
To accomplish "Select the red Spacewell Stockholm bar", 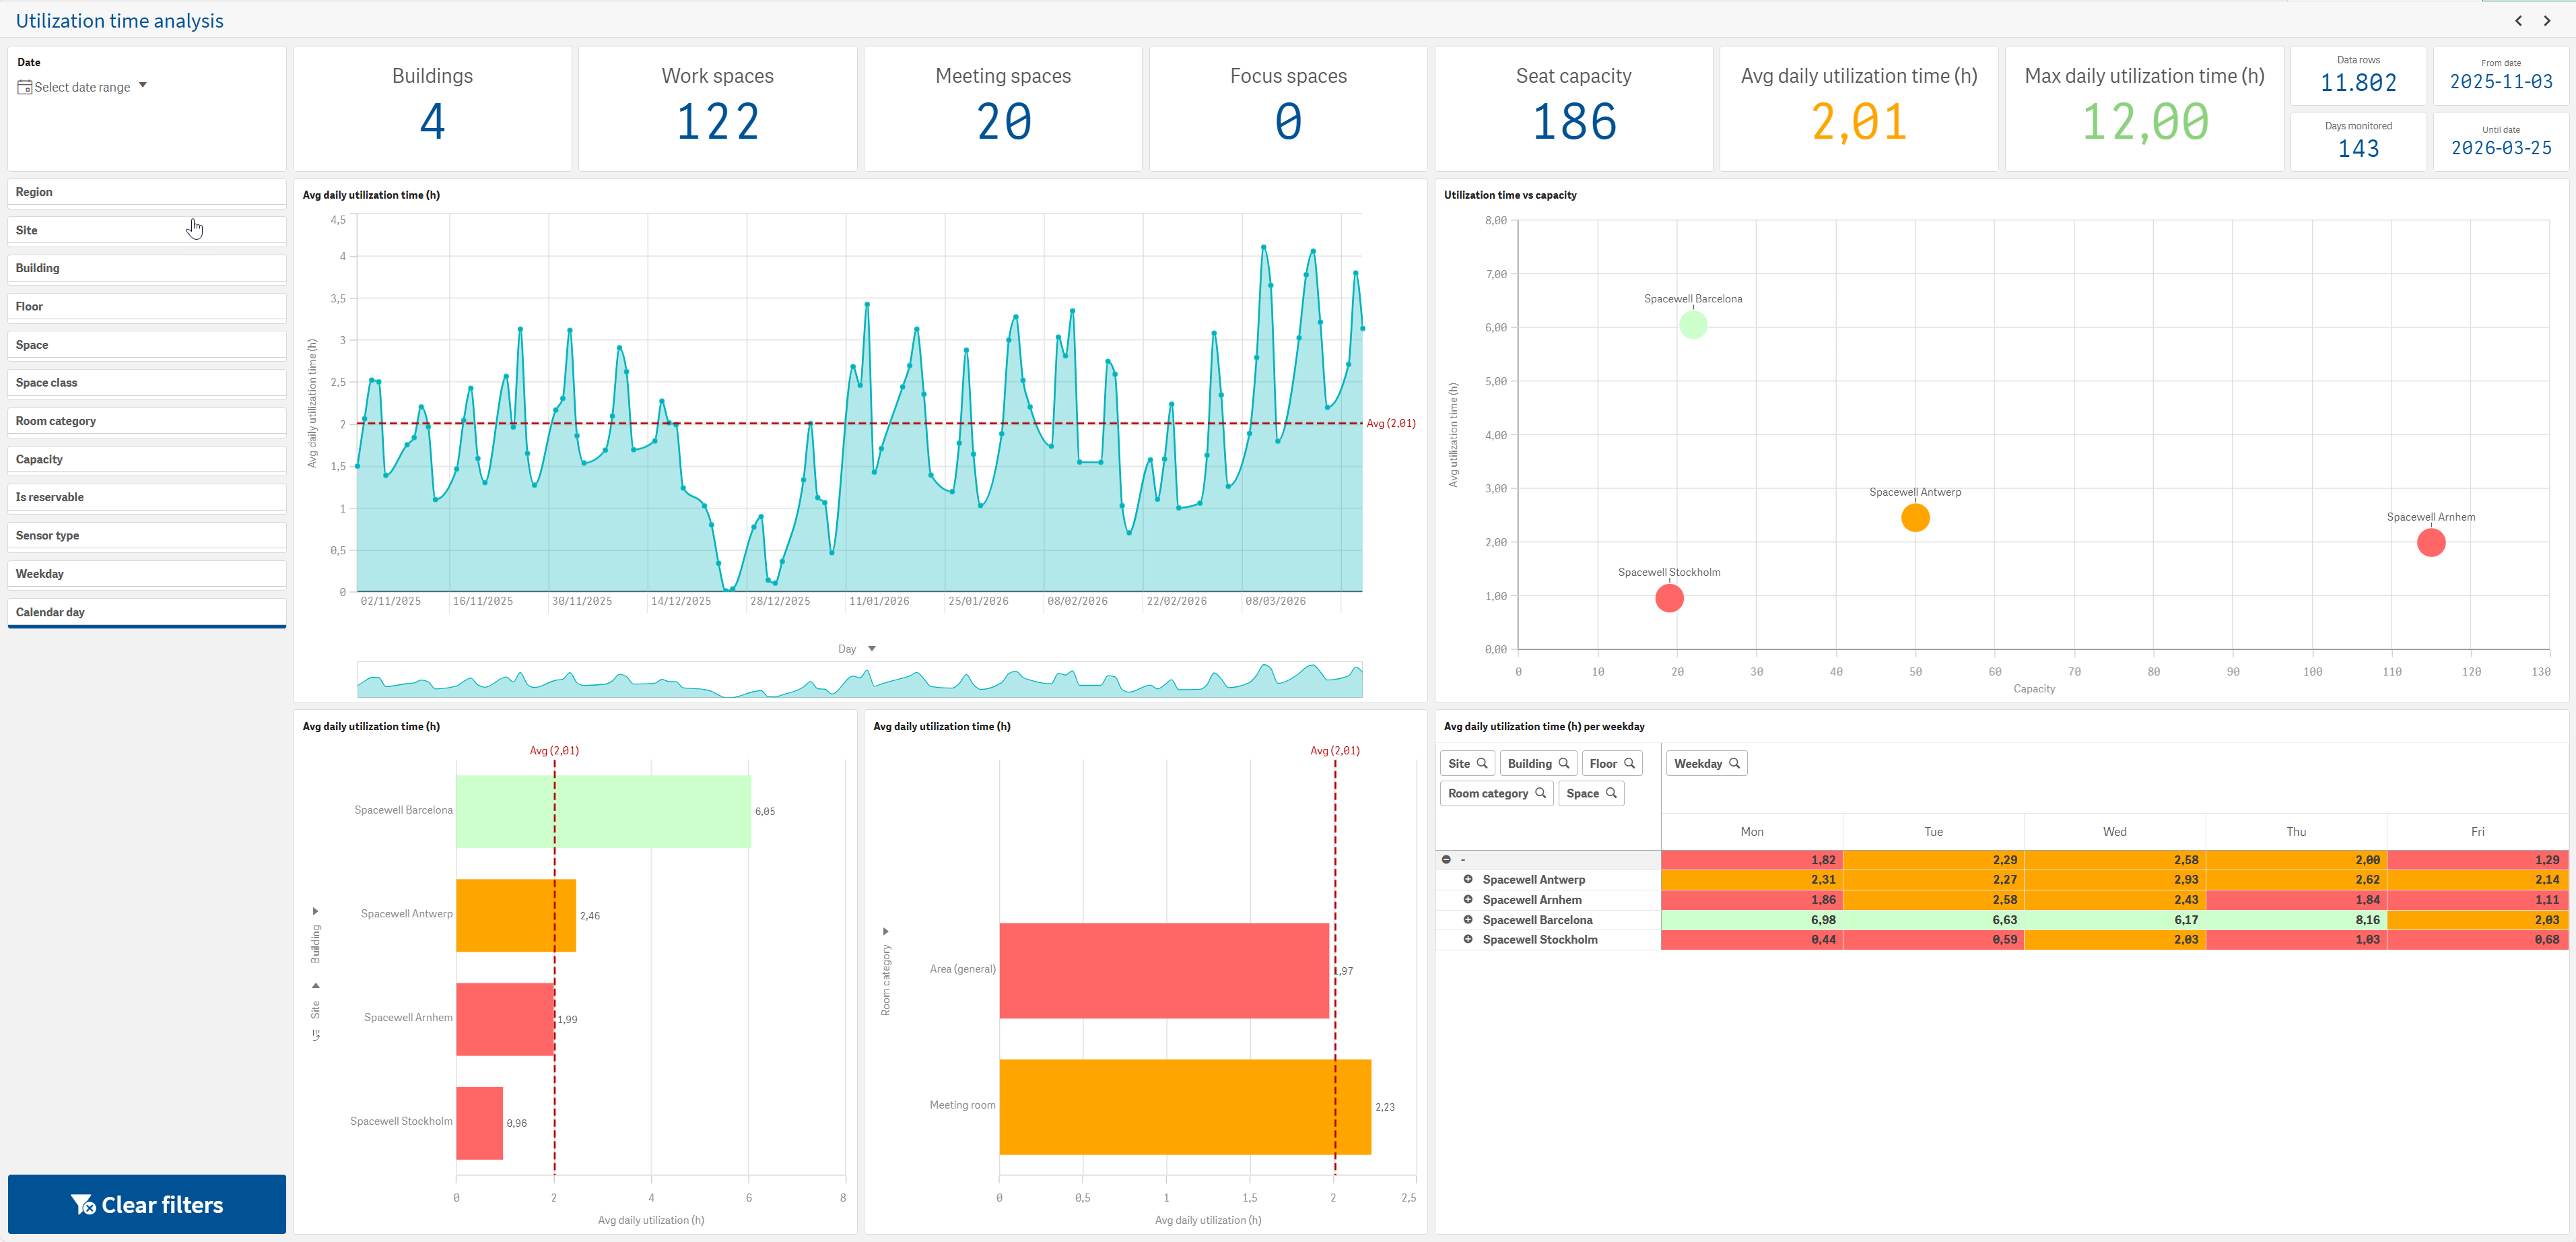I will click(480, 1123).
